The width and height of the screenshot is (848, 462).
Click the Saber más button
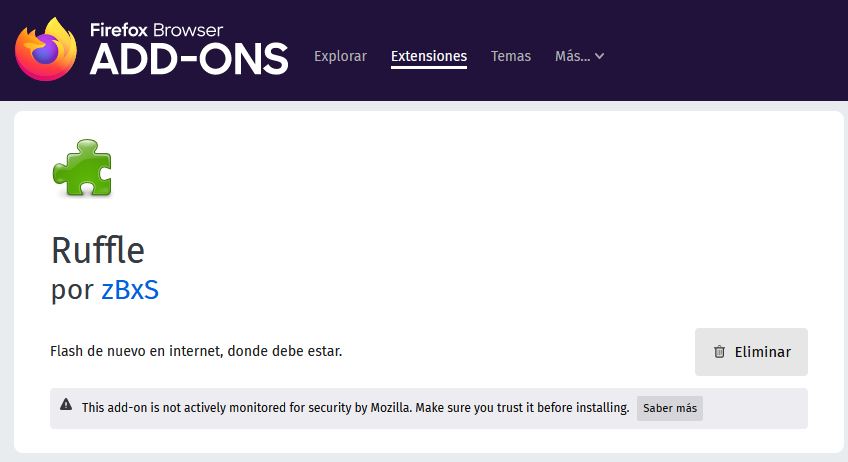point(670,408)
